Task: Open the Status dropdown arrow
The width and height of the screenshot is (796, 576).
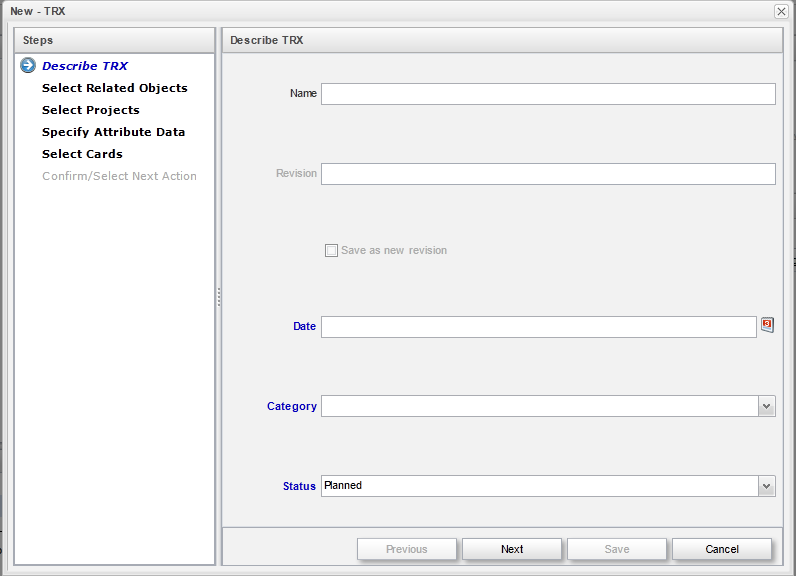Action: 766,486
